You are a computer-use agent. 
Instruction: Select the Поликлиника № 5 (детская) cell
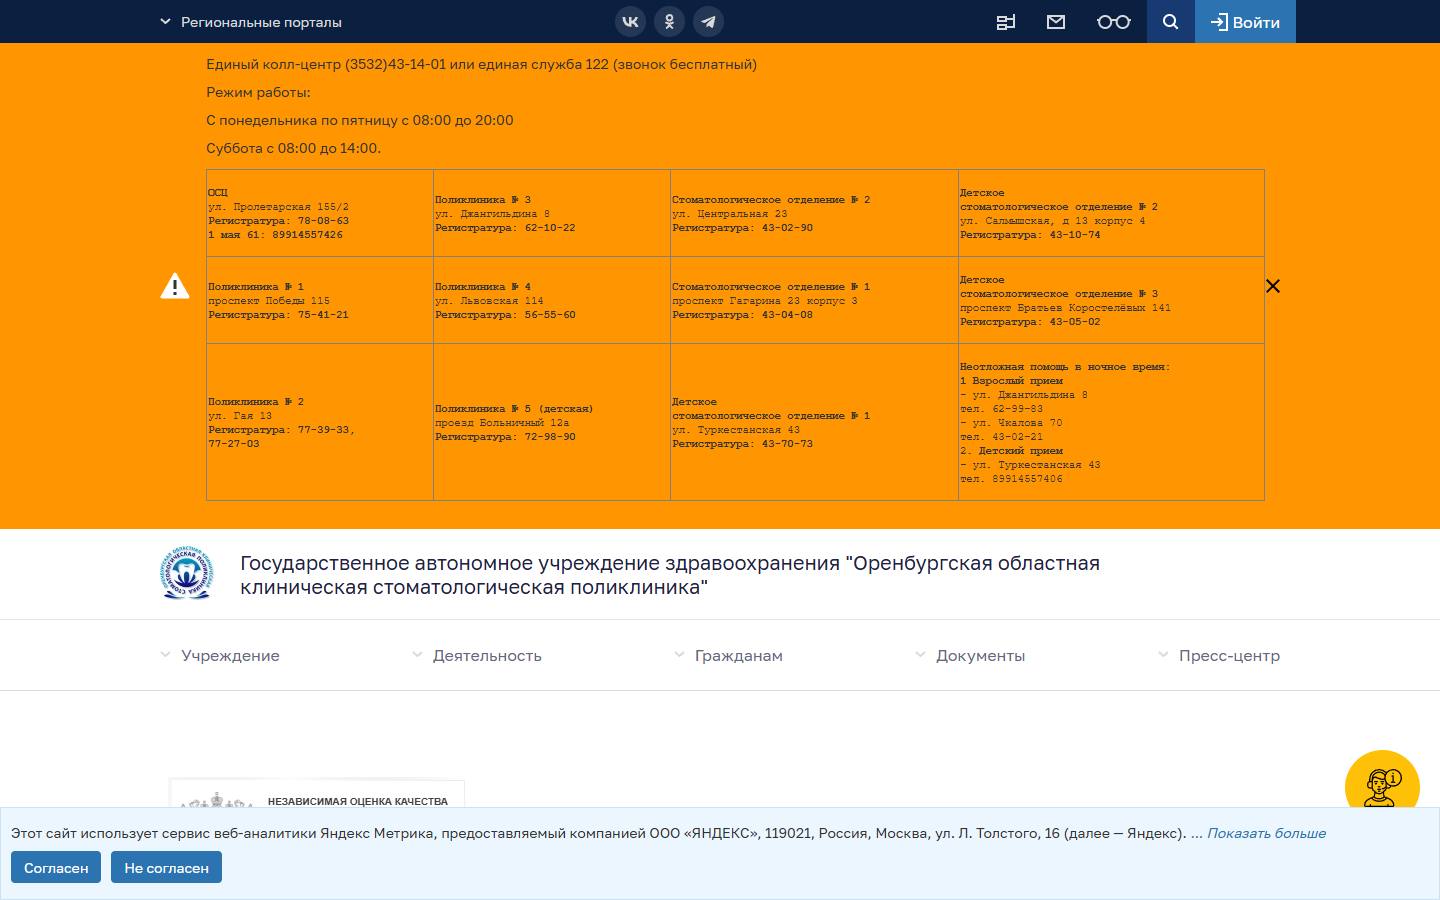click(552, 422)
